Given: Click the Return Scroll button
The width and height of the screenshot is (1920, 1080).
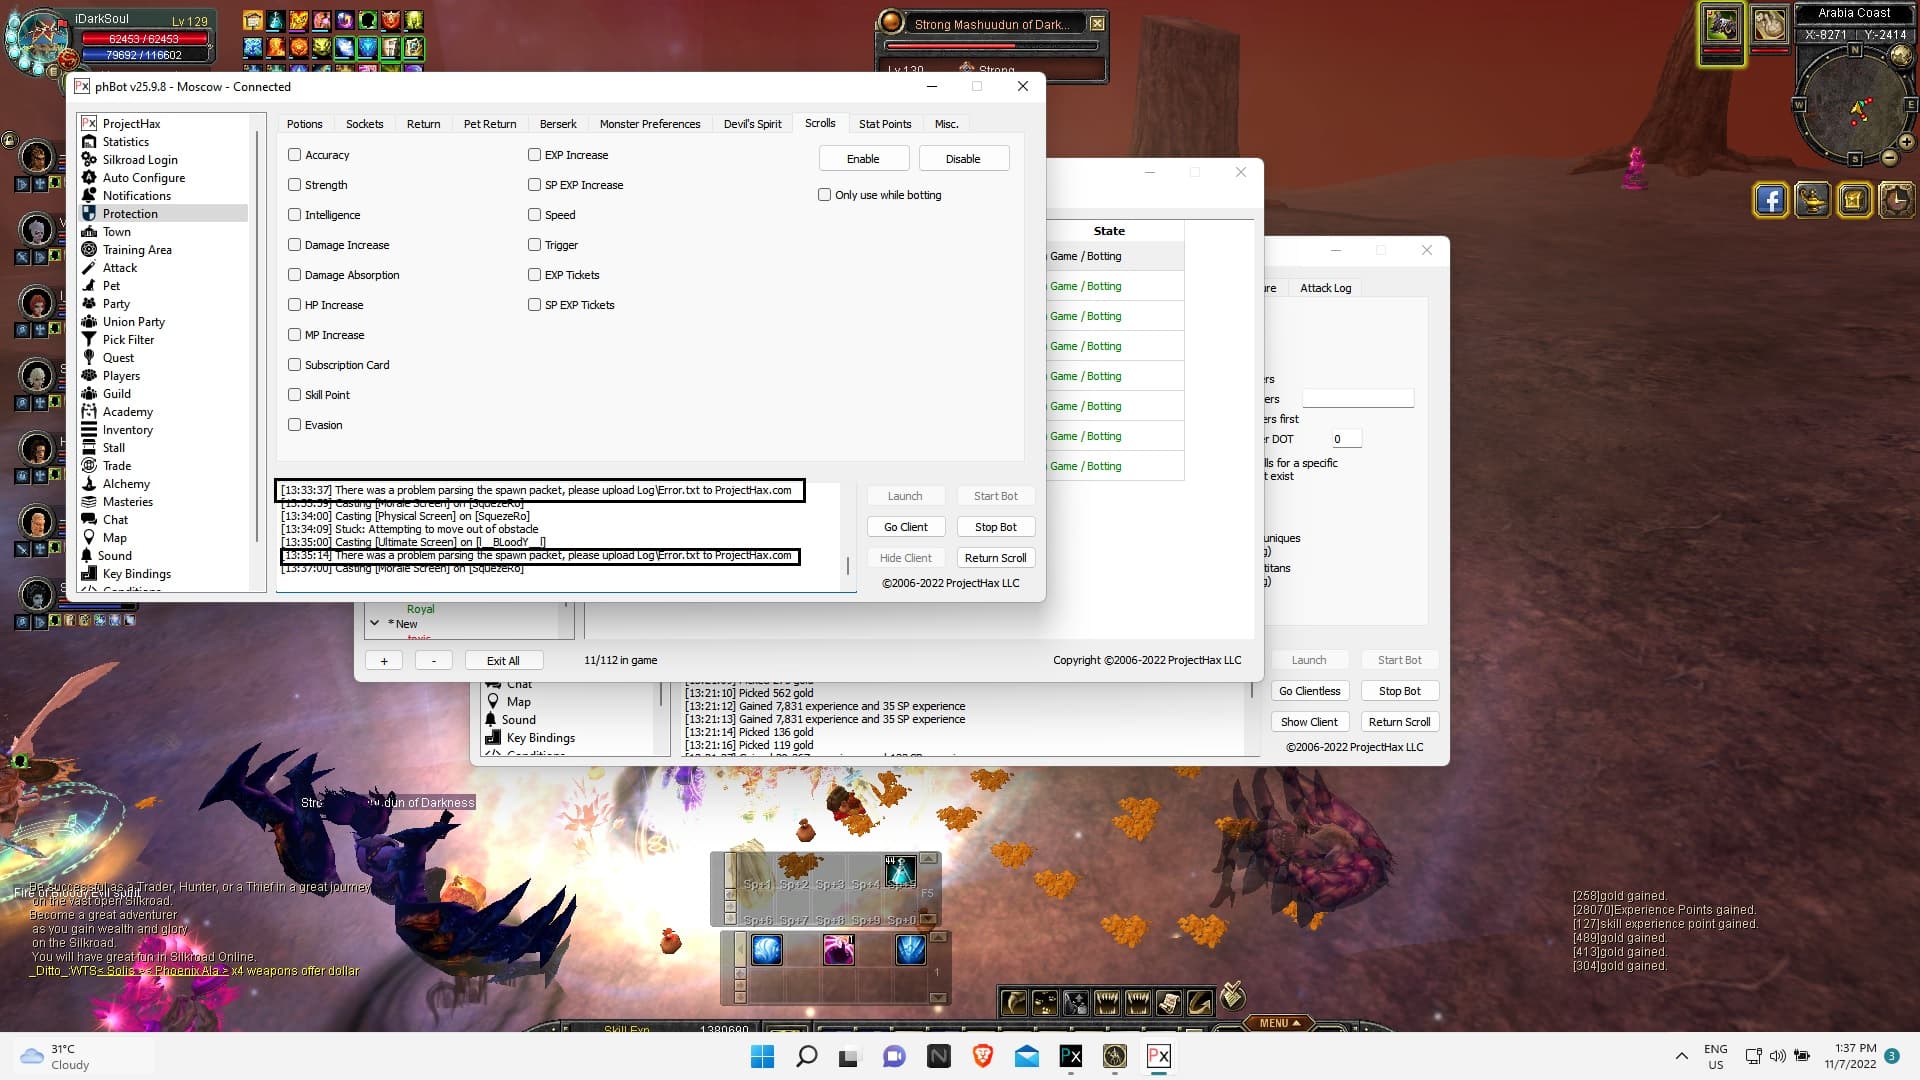Looking at the screenshot, I should pos(995,558).
